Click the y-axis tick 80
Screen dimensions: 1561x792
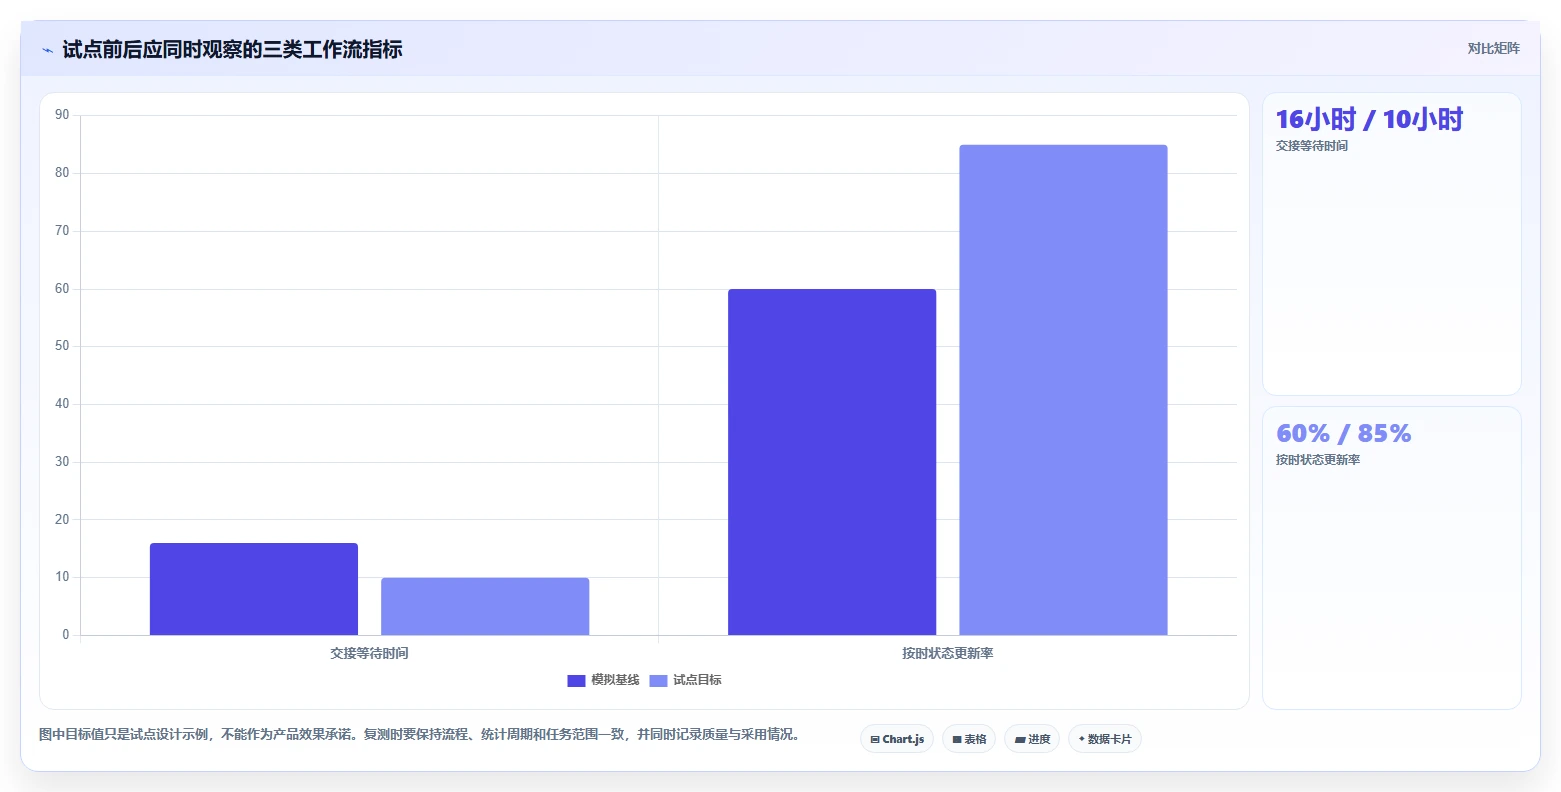(63, 173)
